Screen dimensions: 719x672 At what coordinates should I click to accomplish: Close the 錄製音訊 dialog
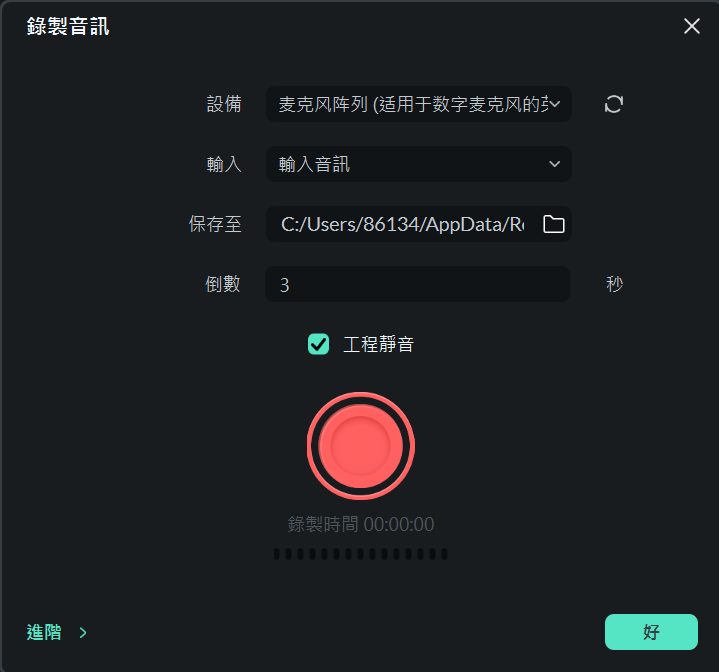click(691, 26)
